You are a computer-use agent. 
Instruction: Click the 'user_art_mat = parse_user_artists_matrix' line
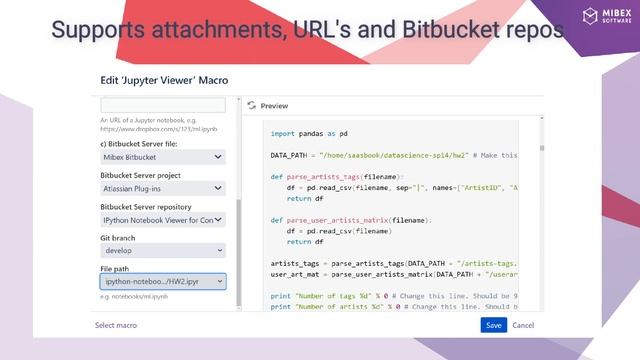point(394,274)
